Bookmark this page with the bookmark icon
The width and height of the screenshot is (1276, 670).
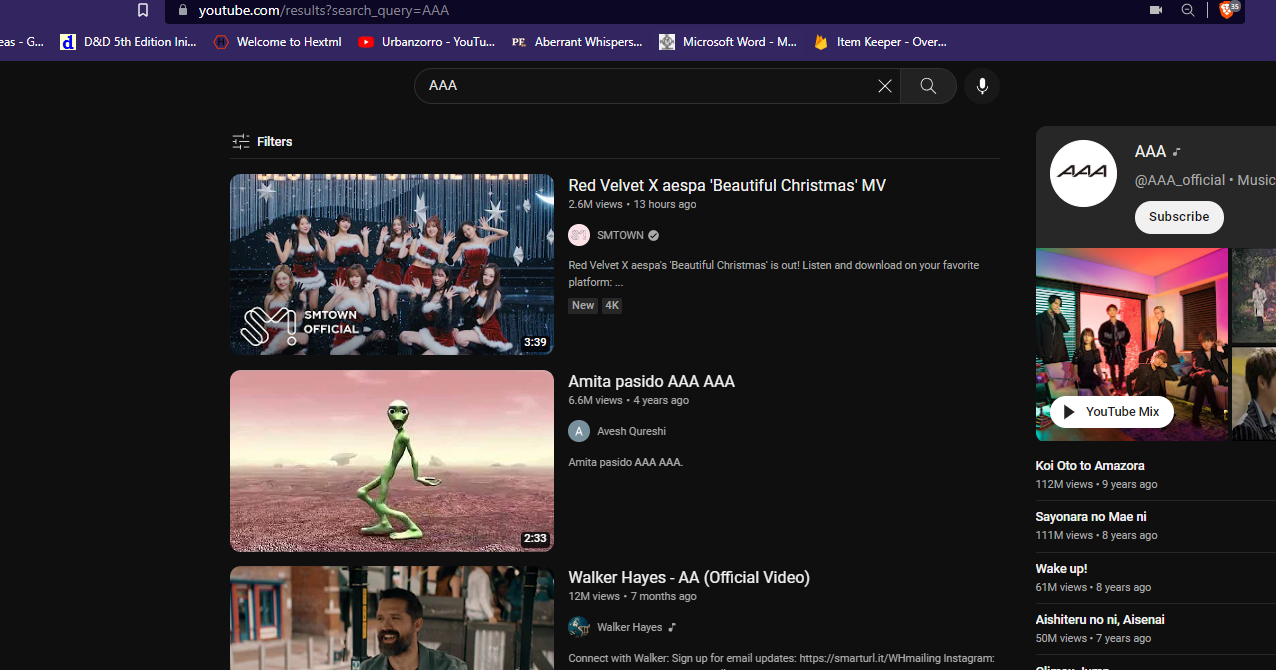coord(142,10)
